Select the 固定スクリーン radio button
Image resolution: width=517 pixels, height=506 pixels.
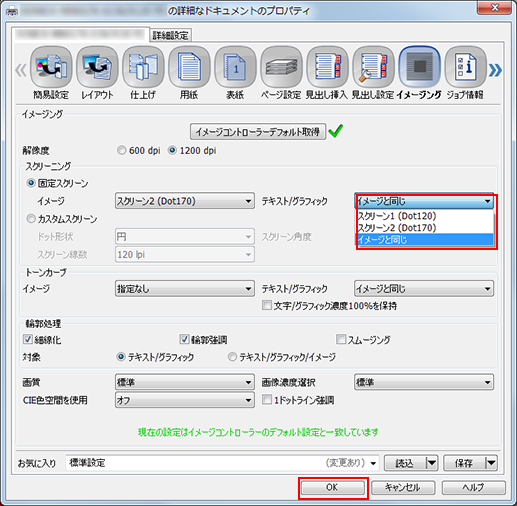[57, 183]
